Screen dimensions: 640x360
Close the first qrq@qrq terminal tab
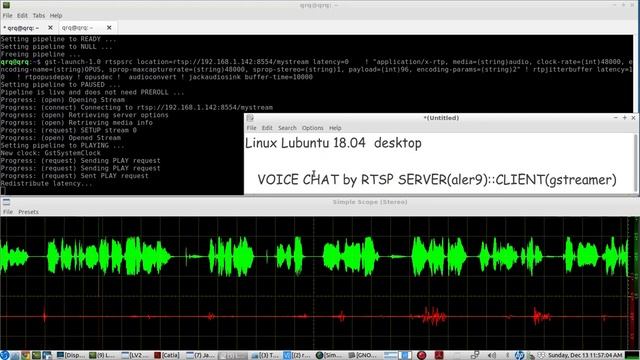coord(50,28)
